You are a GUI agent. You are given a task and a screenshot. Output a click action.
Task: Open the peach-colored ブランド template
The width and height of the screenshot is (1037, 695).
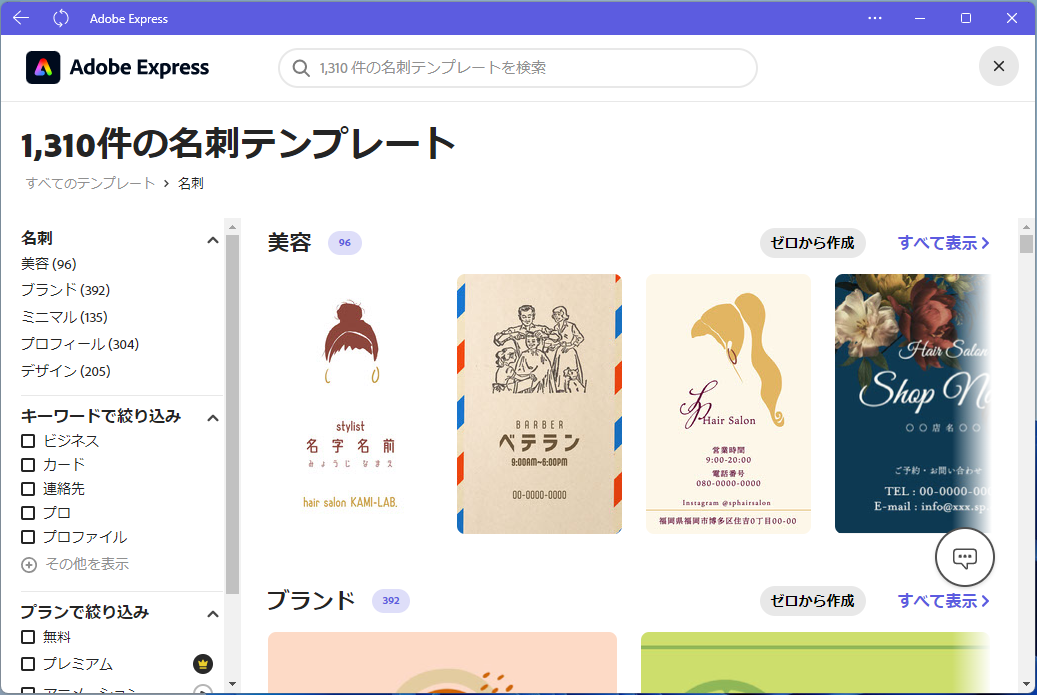442,662
